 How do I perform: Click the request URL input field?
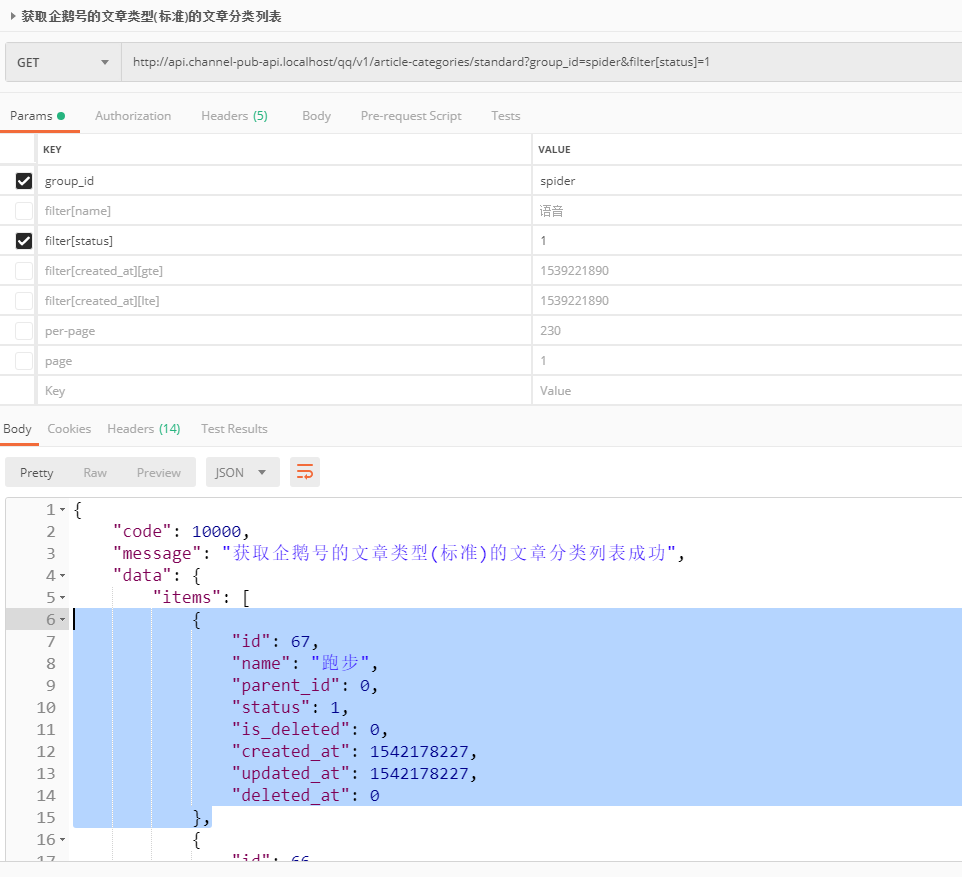[540, 62]
